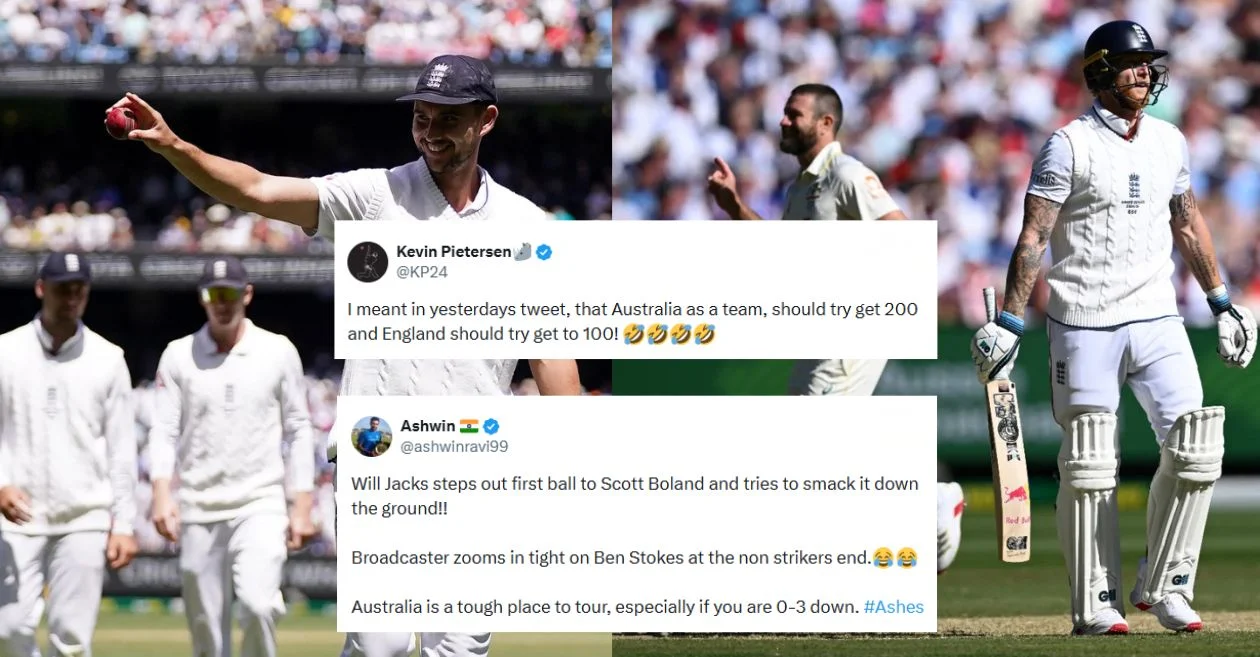Open the #Ashes hashtag
Viewport: 1260px width, 657px height.
click(x=893, y=607)
